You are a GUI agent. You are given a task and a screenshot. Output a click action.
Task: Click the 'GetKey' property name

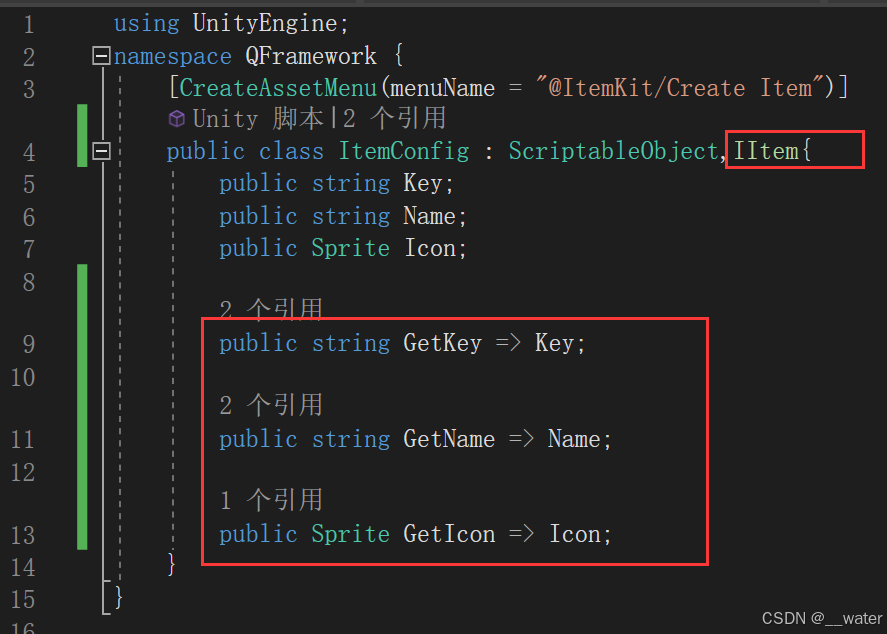[x=442, y=343]
